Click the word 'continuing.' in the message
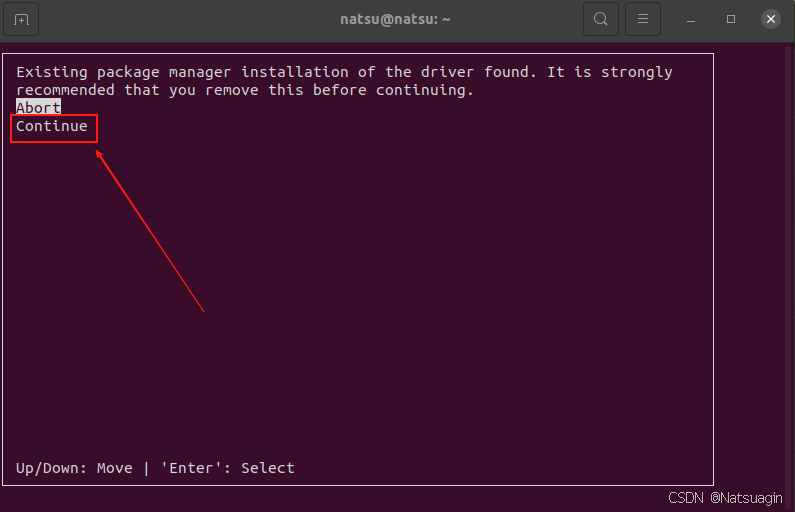Viewport: 795px width, 512px height. (425, 91)
